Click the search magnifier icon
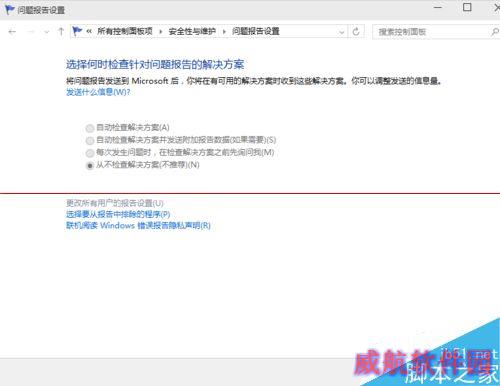The width and height of the screenshot is (500, 386). point(495,32)
